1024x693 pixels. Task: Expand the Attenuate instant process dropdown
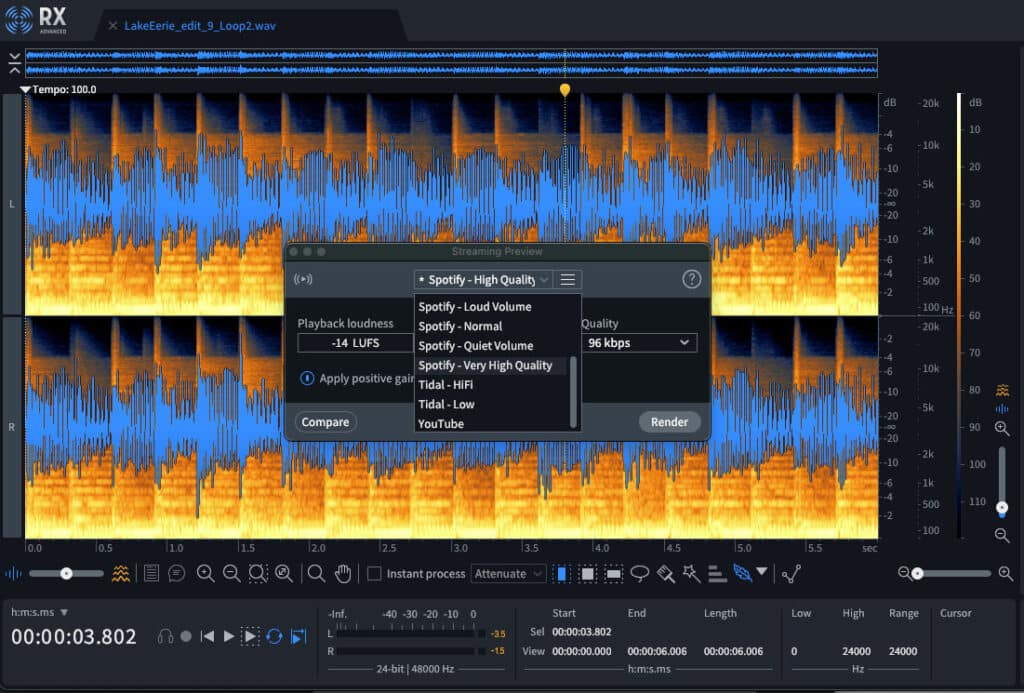click(508, 574)
